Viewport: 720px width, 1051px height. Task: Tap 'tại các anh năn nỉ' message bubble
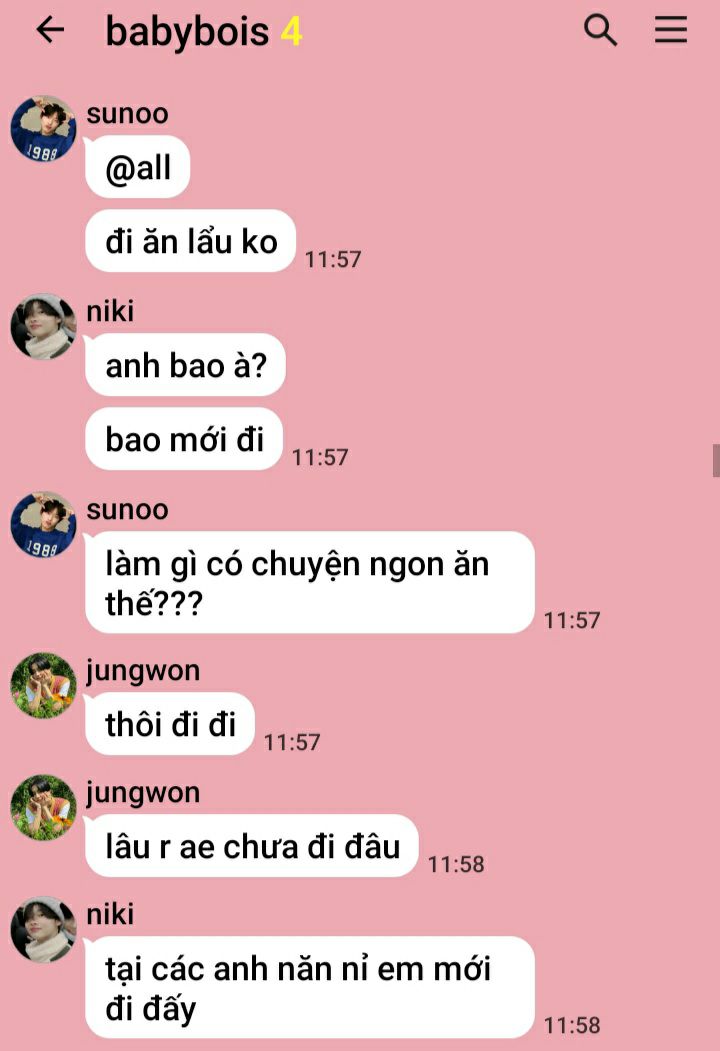click(310, 987)
